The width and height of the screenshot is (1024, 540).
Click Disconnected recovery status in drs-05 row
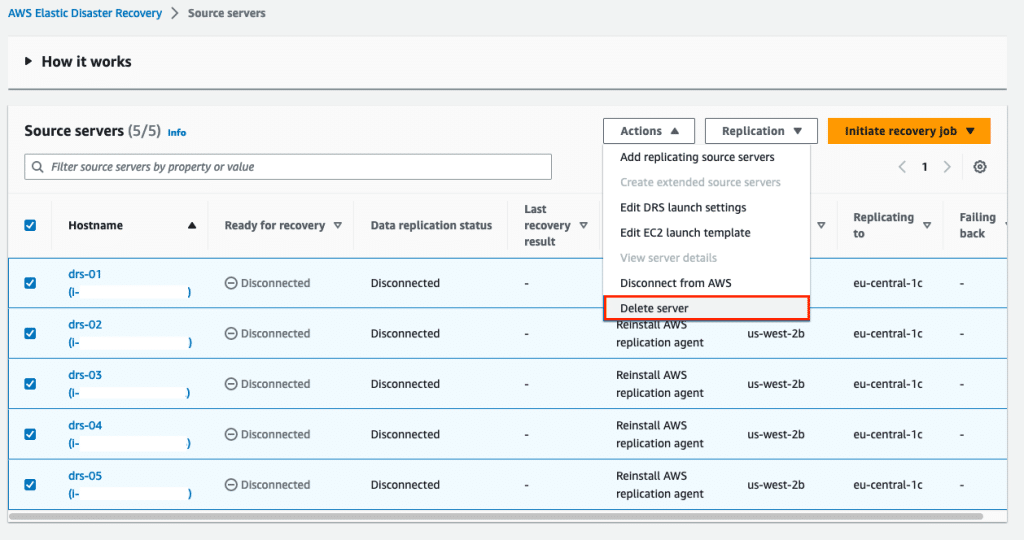(x=268, y=484)
